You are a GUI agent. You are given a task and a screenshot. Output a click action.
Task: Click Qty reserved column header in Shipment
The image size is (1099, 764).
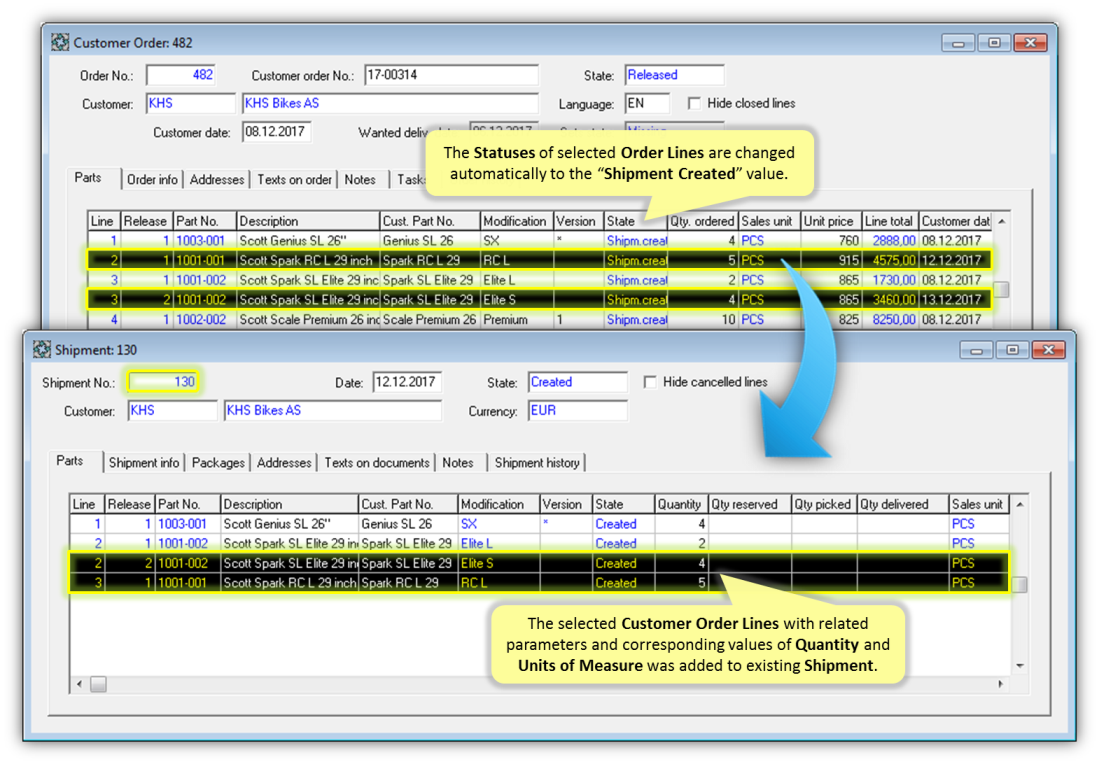click(750, 505)
